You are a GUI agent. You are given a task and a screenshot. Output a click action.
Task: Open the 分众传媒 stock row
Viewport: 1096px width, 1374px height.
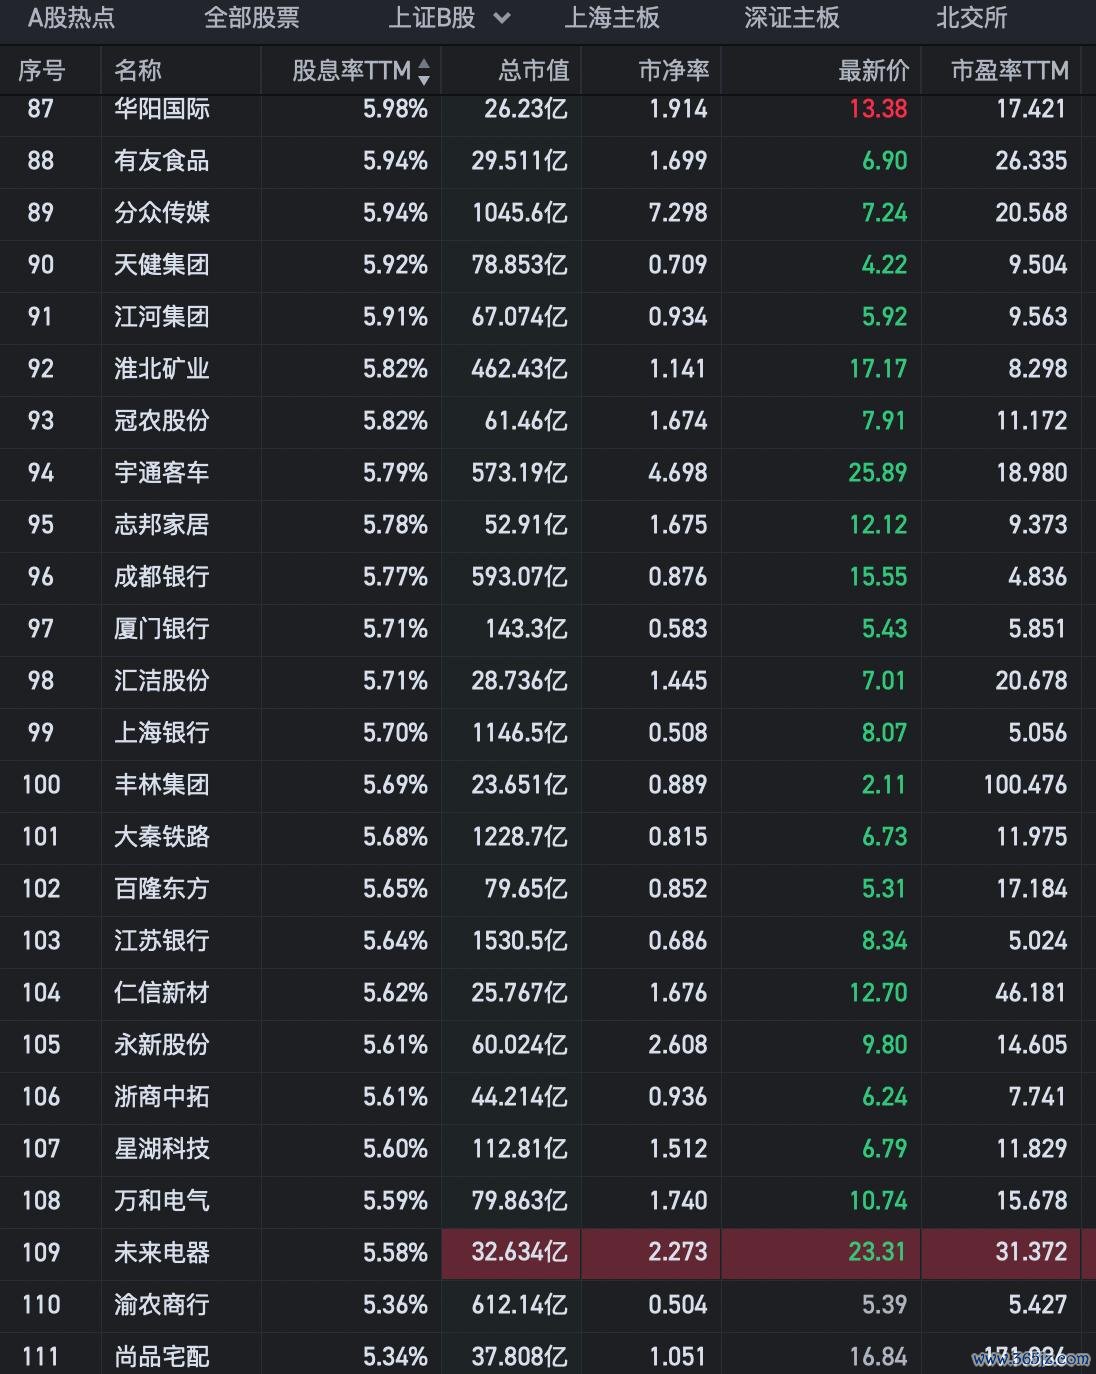(x=162, y=213)
